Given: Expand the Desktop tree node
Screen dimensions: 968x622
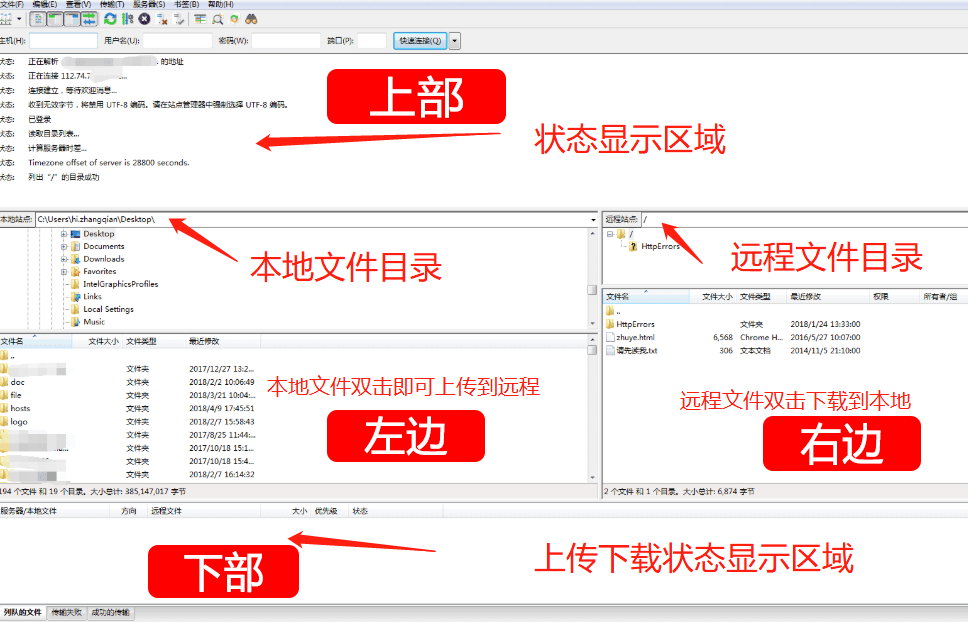Looking at the screenshot, I should click(x=64, y=234).
